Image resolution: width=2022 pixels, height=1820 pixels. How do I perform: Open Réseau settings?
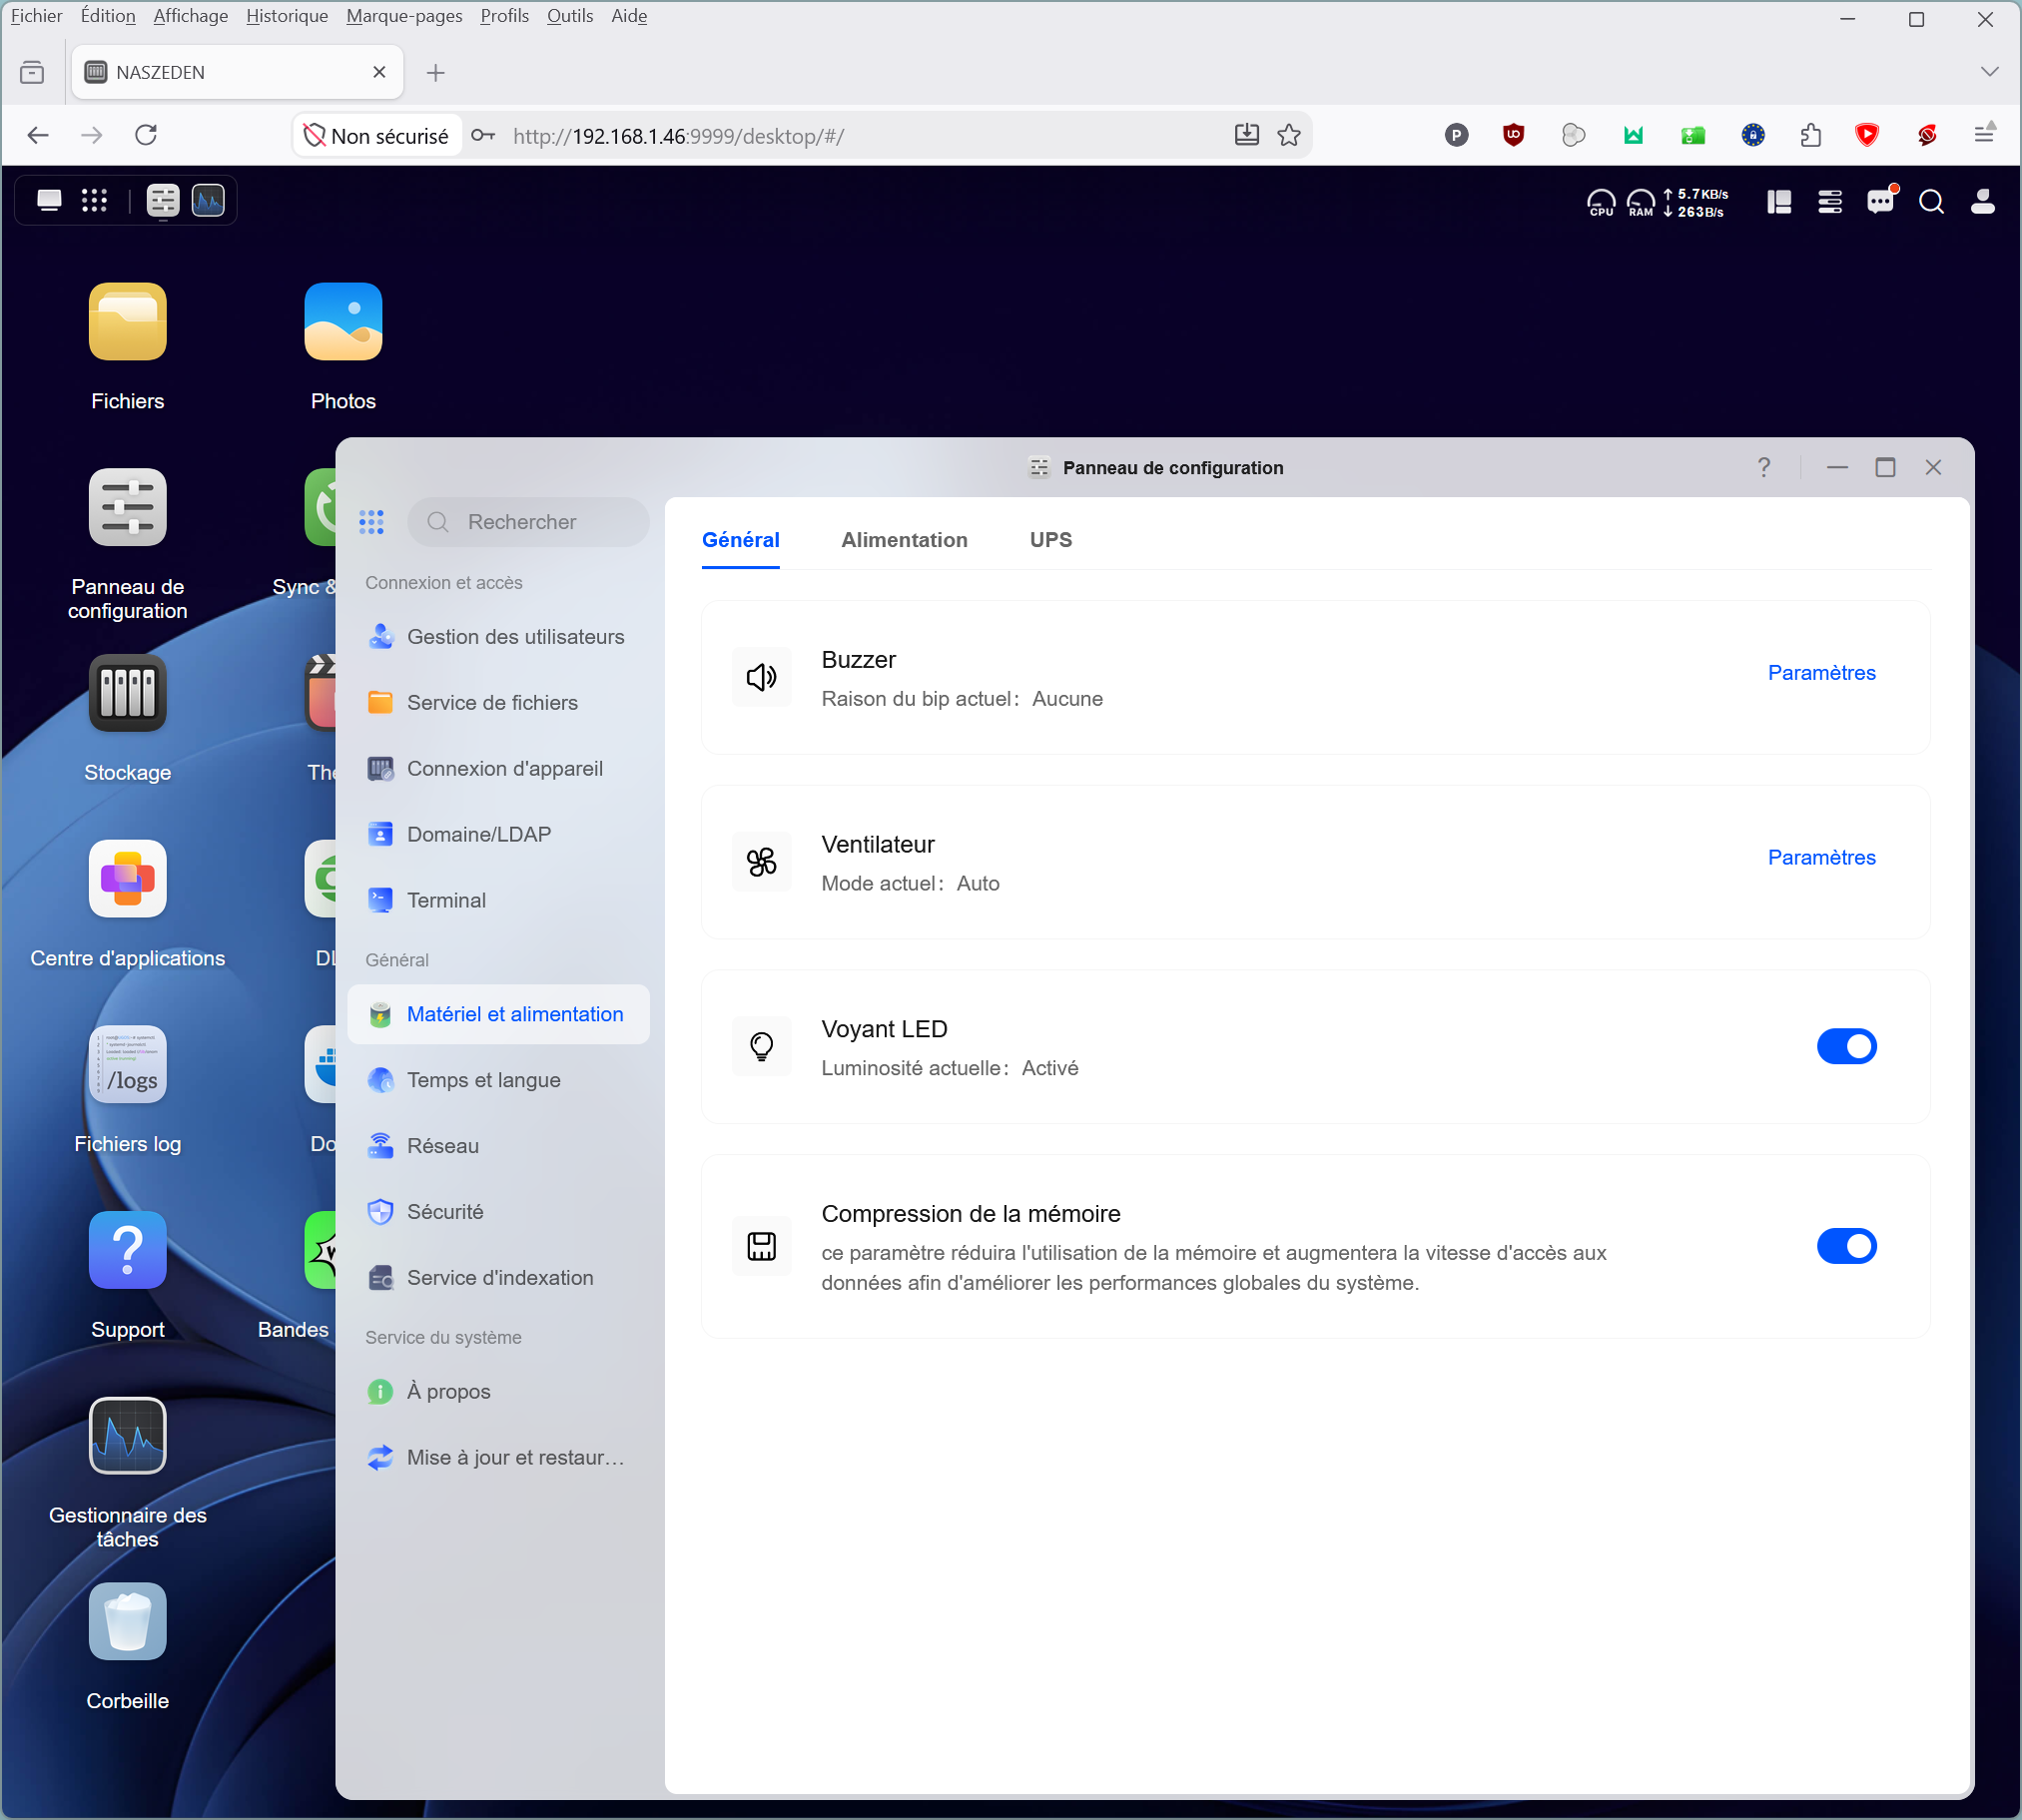498,1146
